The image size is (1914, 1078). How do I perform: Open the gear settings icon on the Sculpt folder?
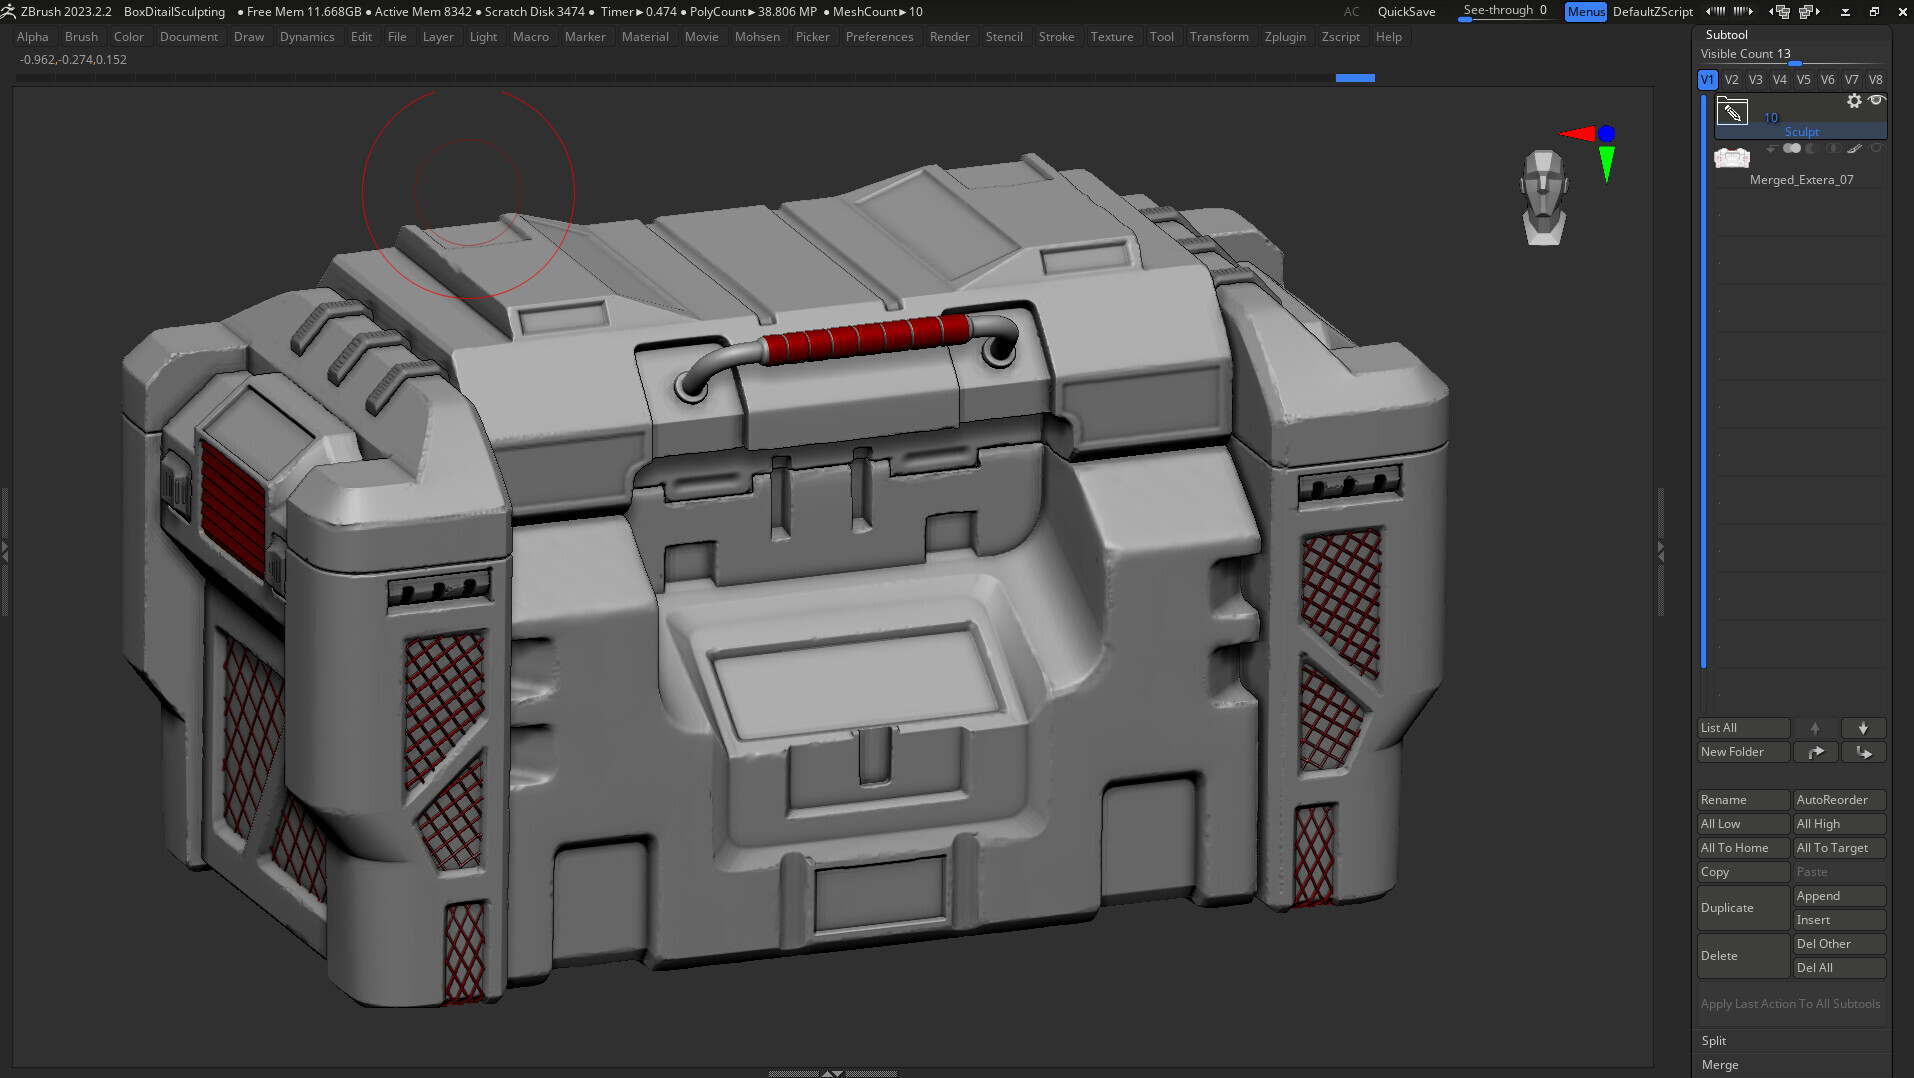1854,101
